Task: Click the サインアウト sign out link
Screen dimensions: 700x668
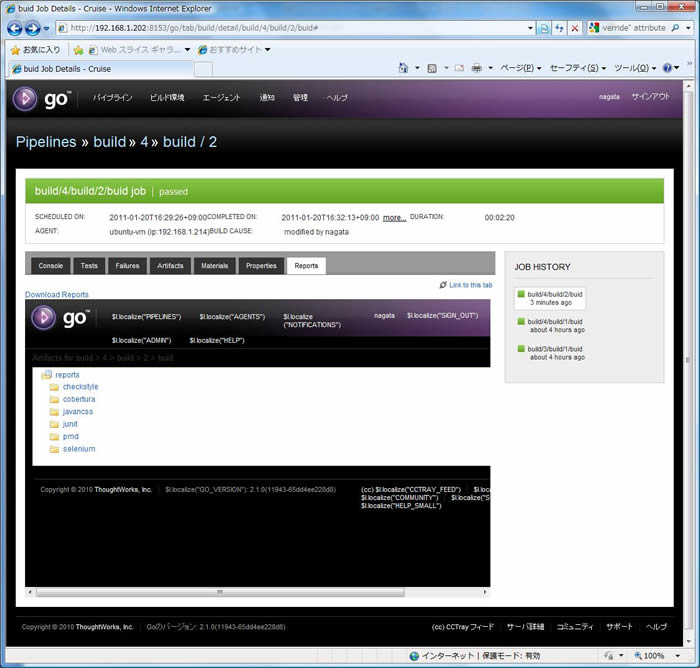Action: tap(651, 97)
